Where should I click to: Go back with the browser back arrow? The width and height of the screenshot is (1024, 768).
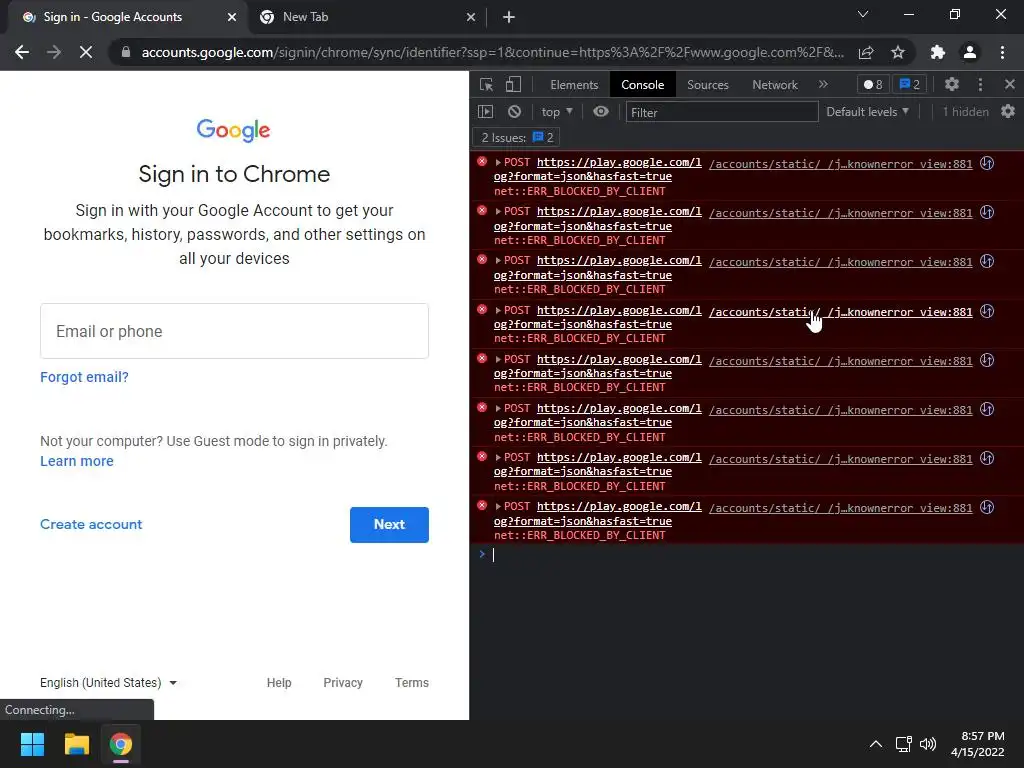[x=22, y=52]
